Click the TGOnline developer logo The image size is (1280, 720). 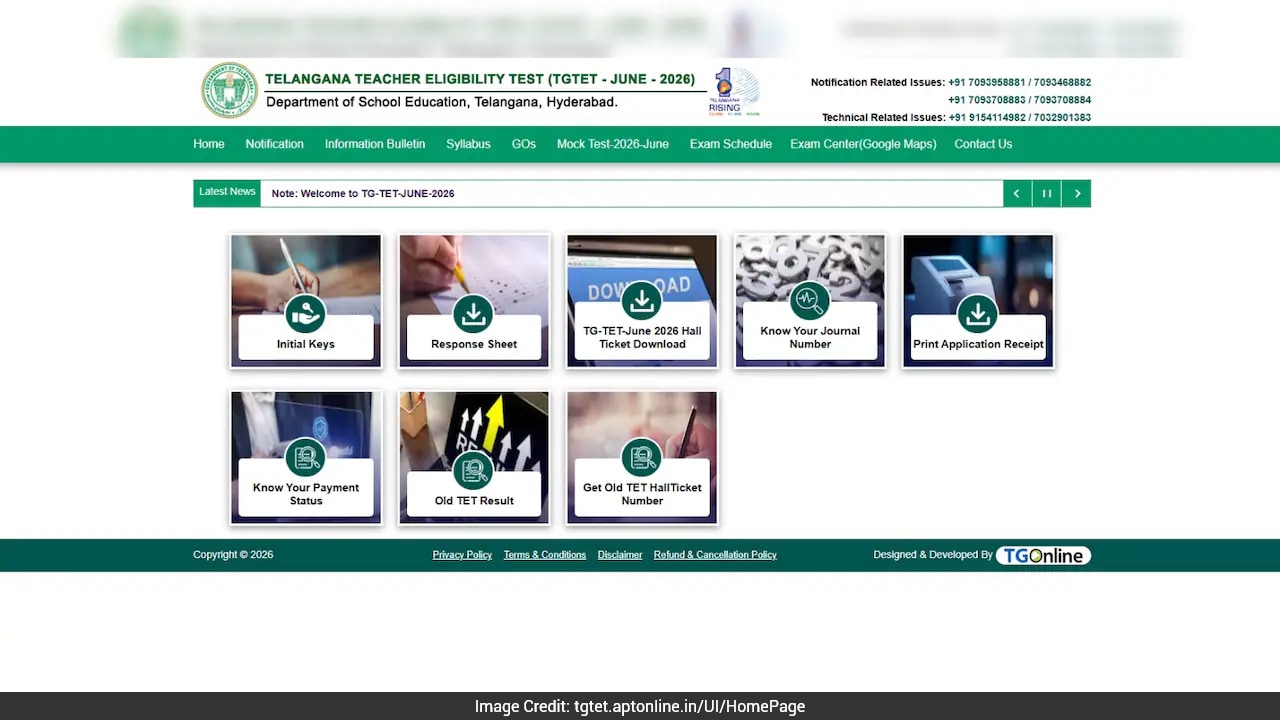[x=1043, y=555]
